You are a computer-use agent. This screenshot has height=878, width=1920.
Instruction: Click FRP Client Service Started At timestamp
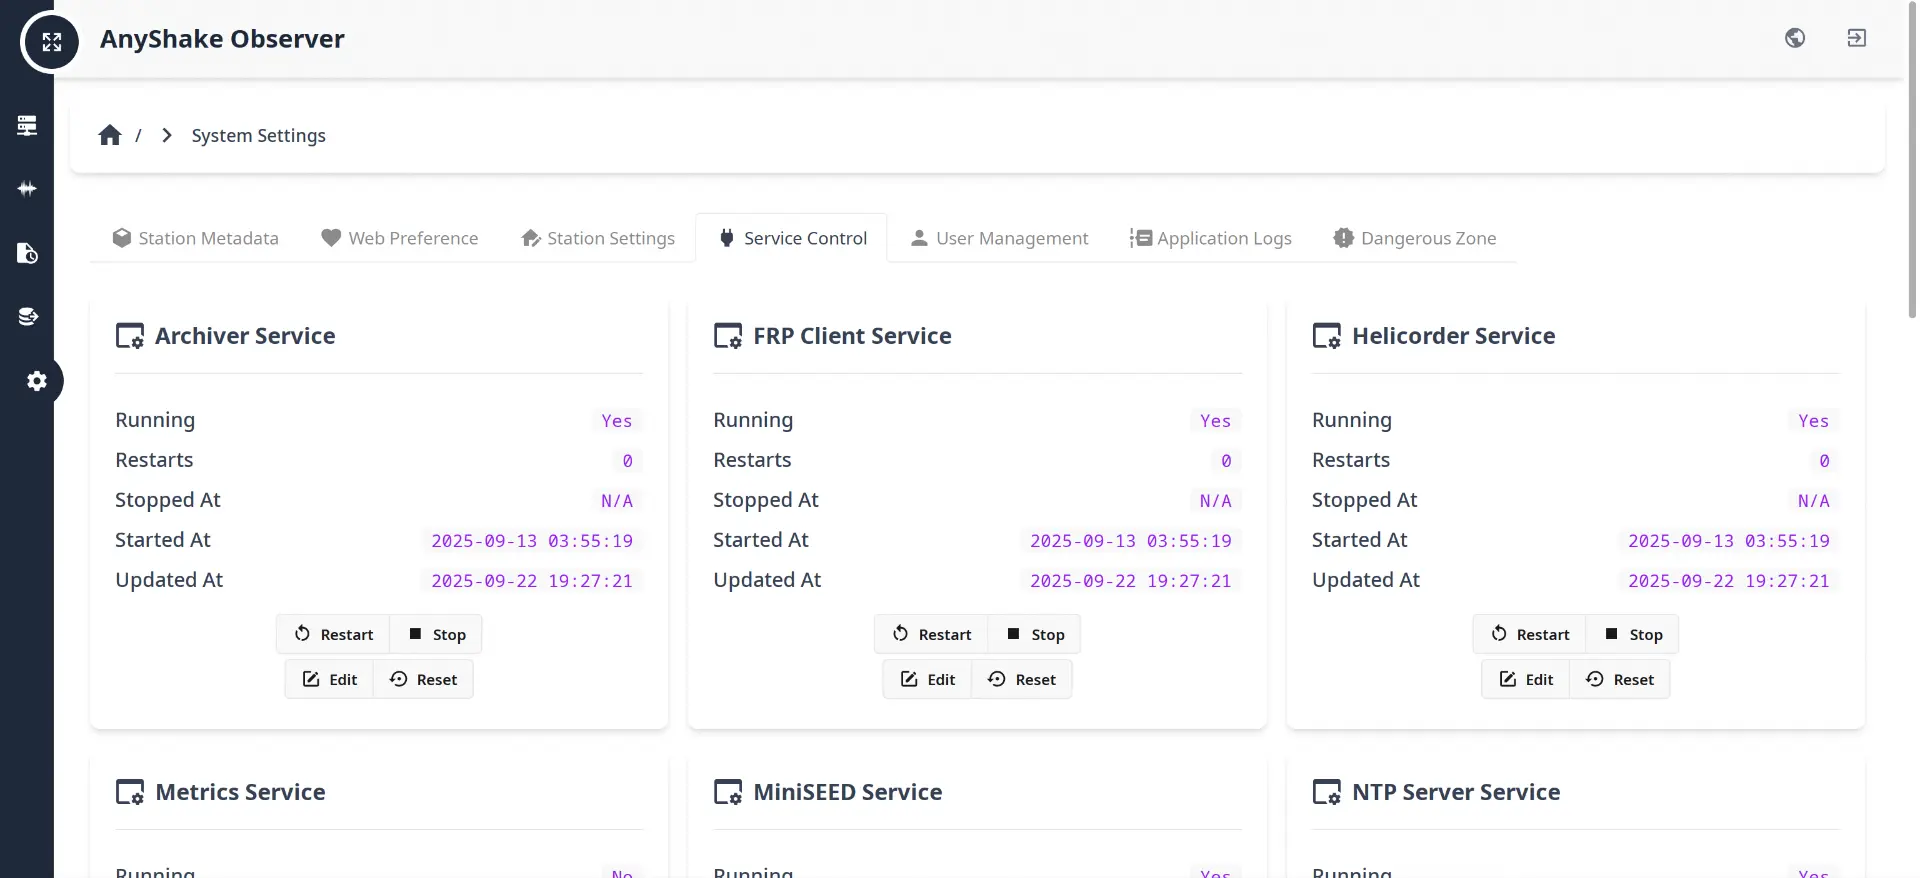pos(1131,541)
